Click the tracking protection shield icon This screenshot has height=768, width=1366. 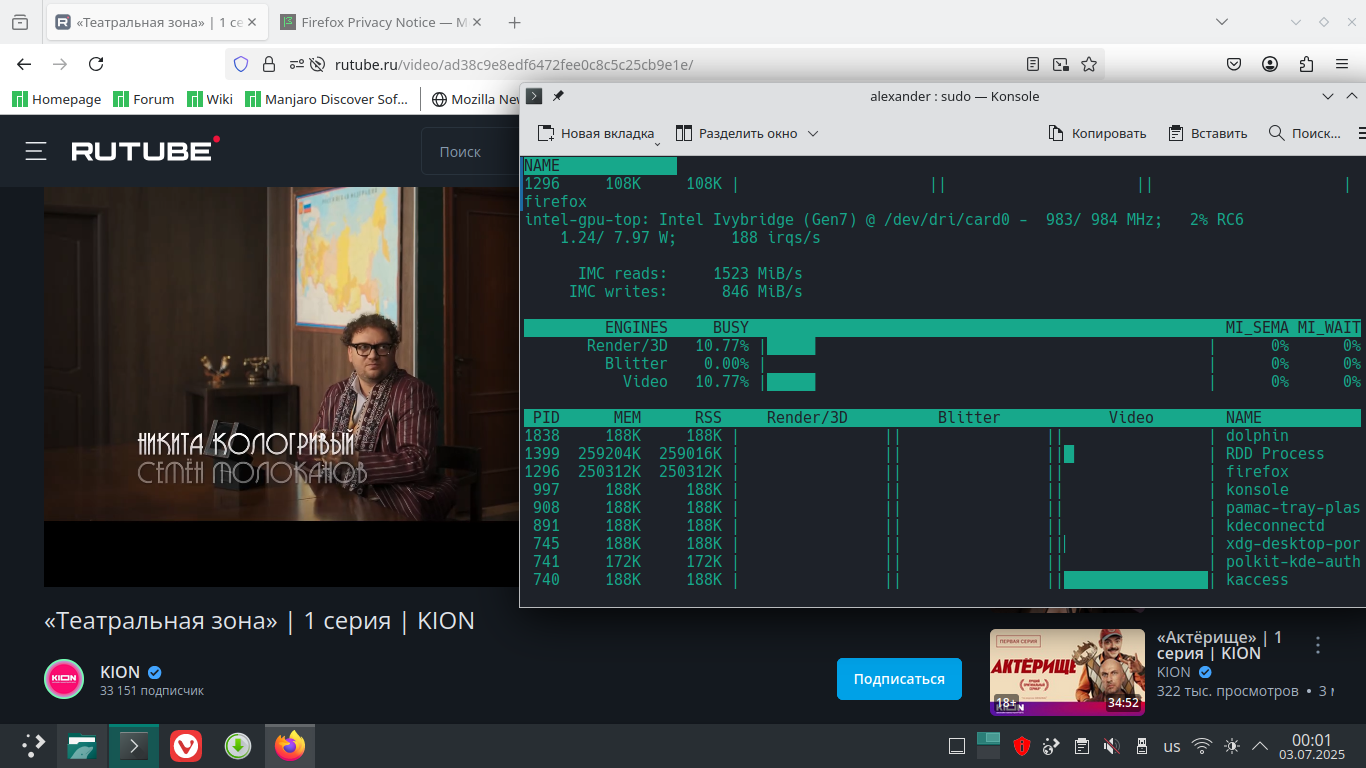(240, 64)
